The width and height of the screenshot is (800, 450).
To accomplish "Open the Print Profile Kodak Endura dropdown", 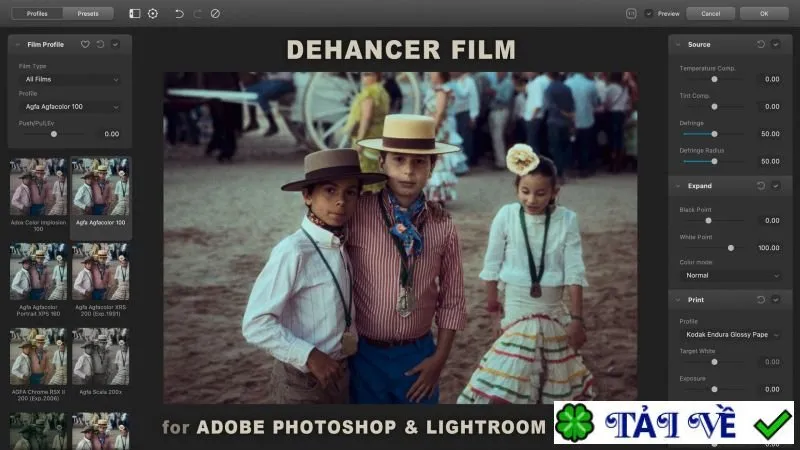I will (x=730, y=335).
